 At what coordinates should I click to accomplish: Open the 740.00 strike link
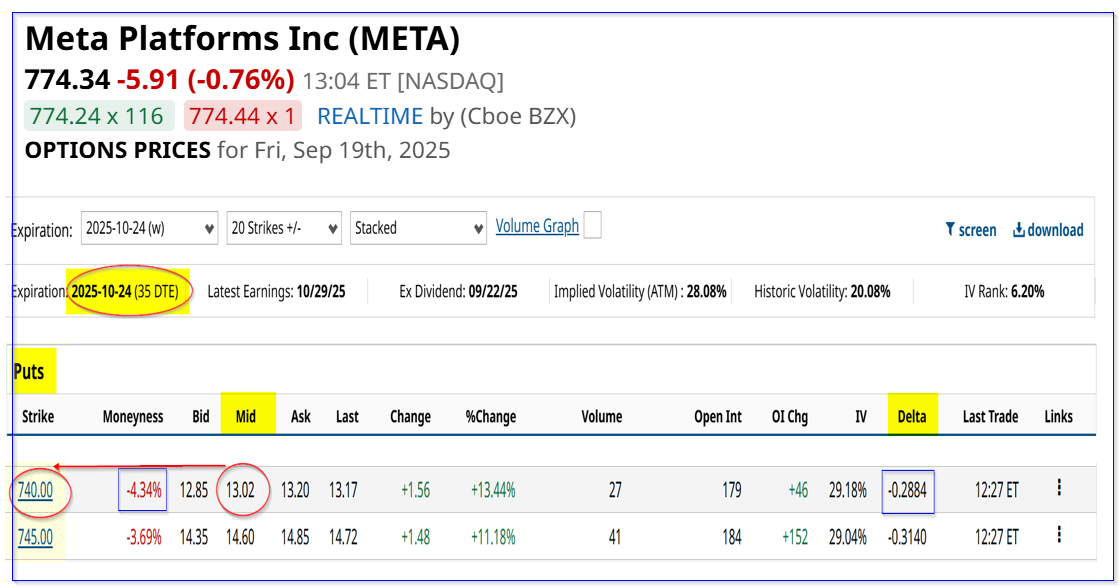[x=35, y=490]
